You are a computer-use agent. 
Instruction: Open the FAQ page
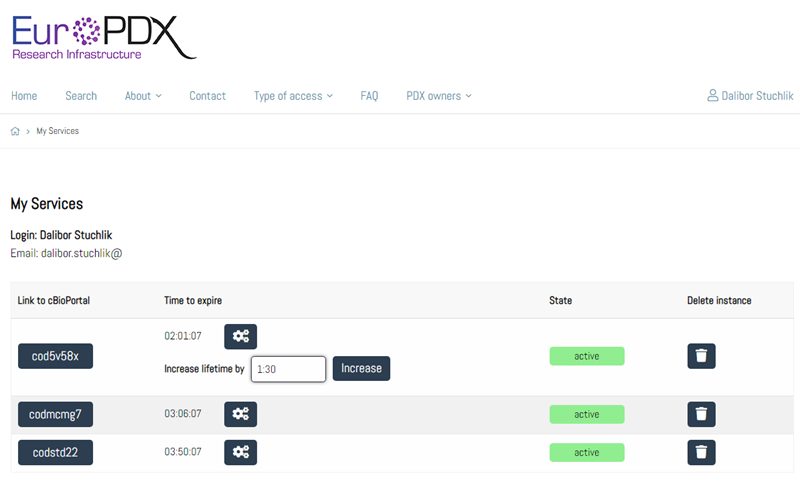coord(369,96)
